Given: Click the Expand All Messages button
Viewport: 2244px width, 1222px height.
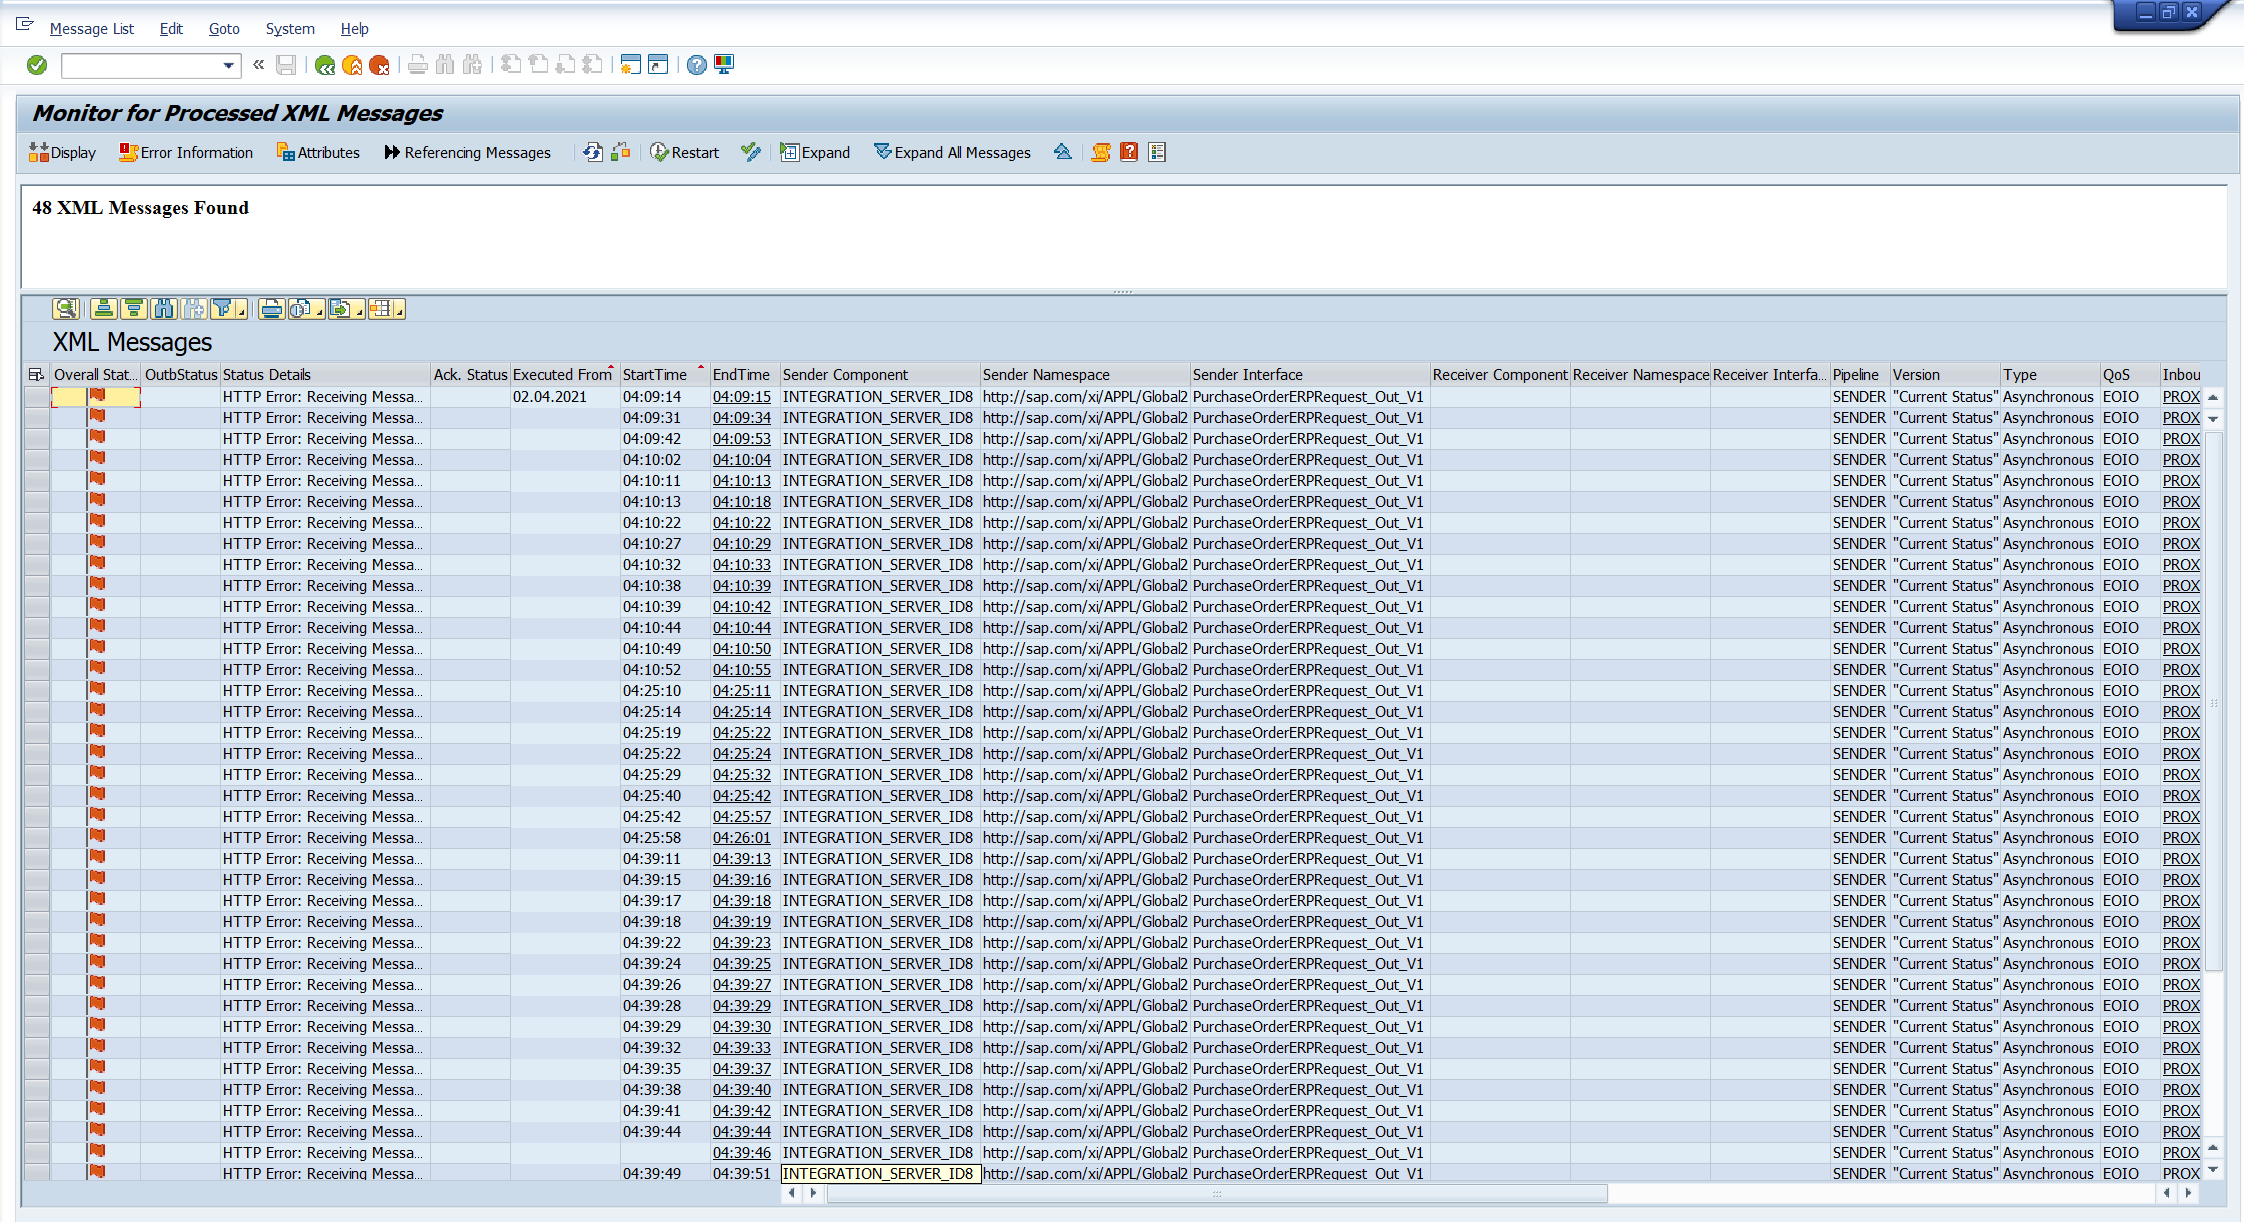Looking at the screenshot, I should (x=952, y=152).
